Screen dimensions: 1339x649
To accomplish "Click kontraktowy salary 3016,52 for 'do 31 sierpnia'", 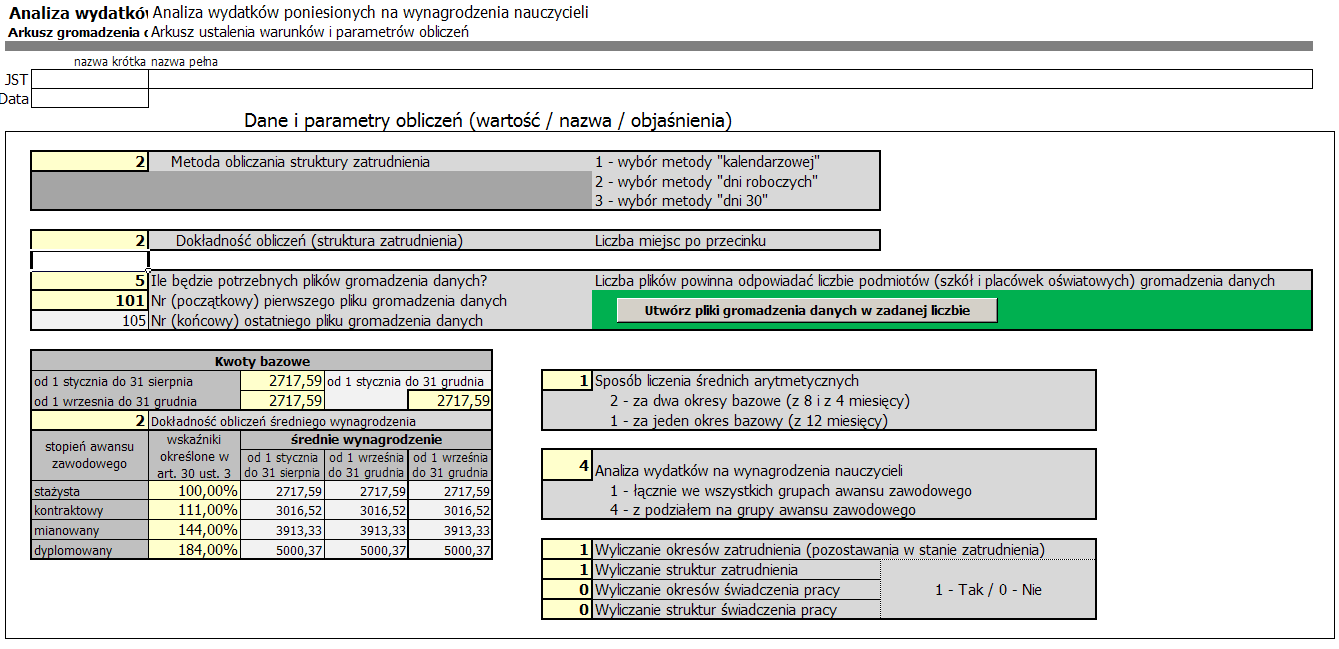I will [282, 511].
